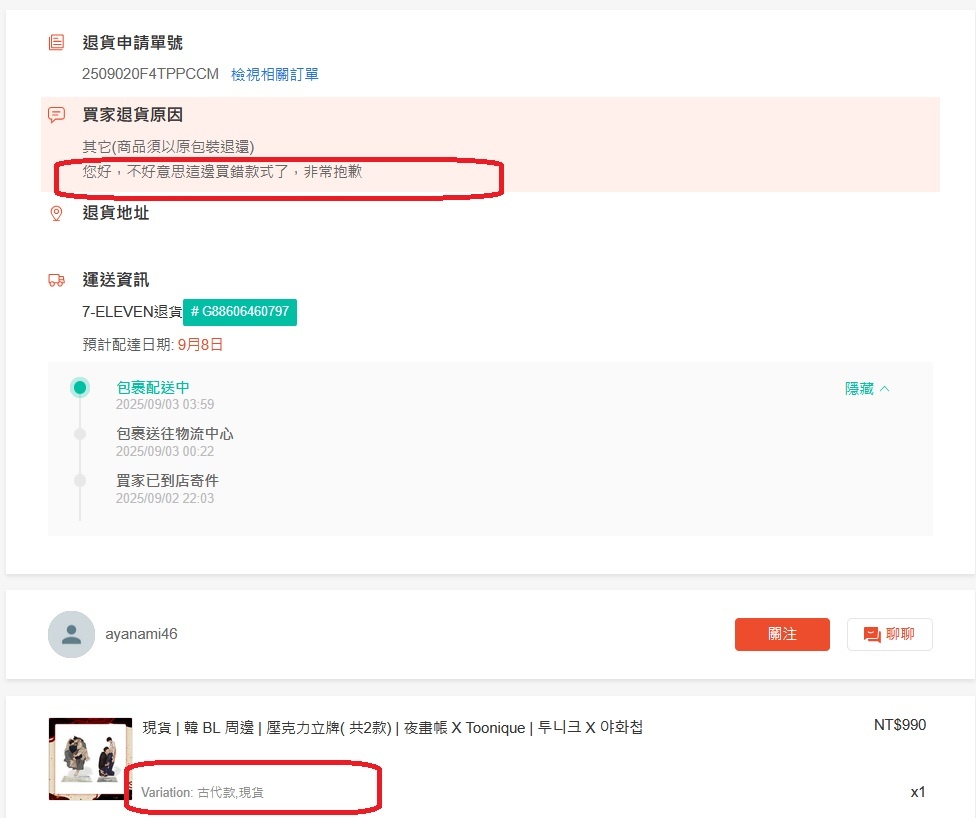
Task: Click the 包裹配送中 status entry
Action: pos(153,387)
